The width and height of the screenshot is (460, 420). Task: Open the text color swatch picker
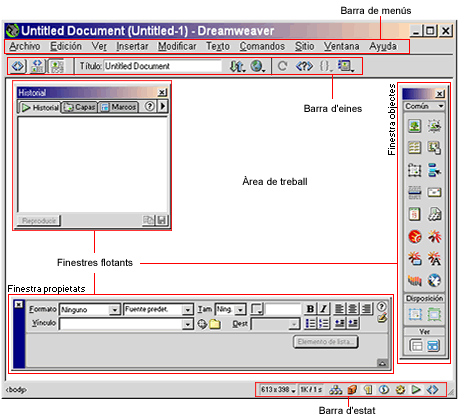tap(257, 309)
